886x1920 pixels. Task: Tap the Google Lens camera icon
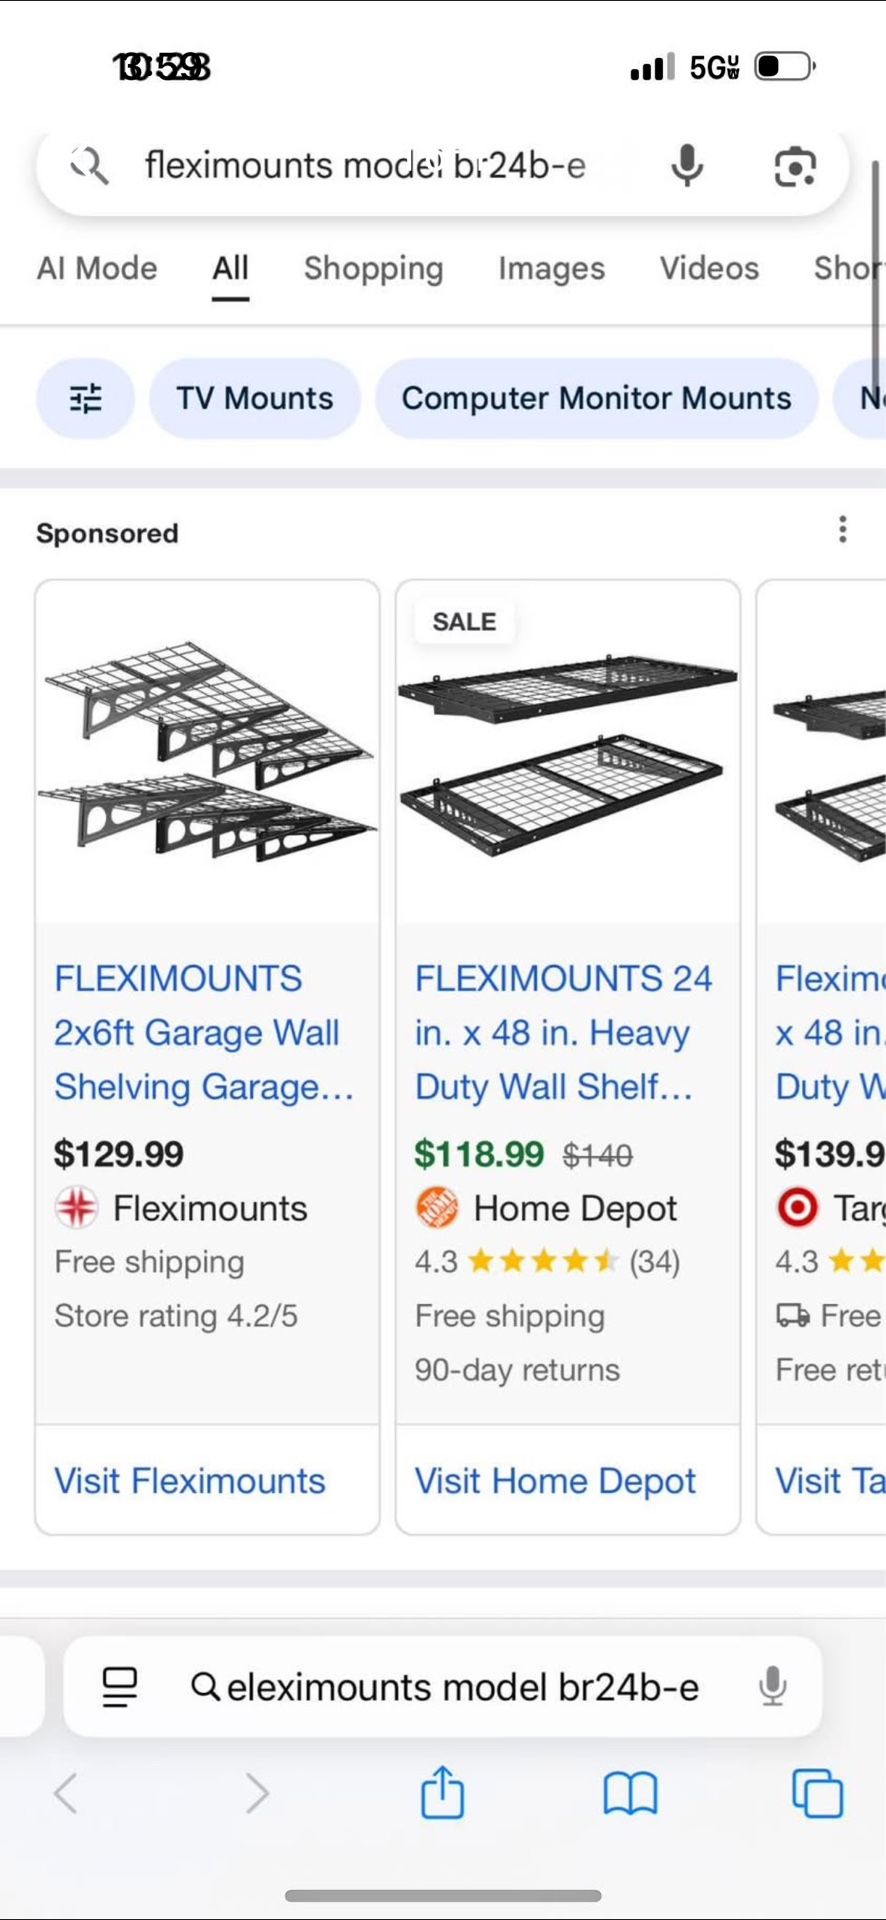tap(794, 167)
